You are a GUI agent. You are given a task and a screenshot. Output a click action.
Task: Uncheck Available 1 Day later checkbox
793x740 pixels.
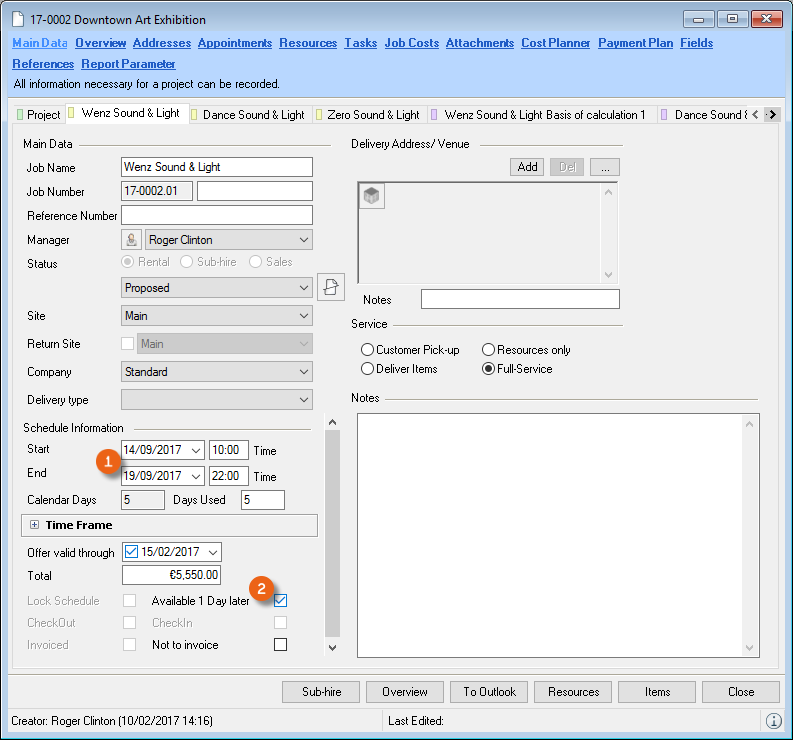(280, 601)
